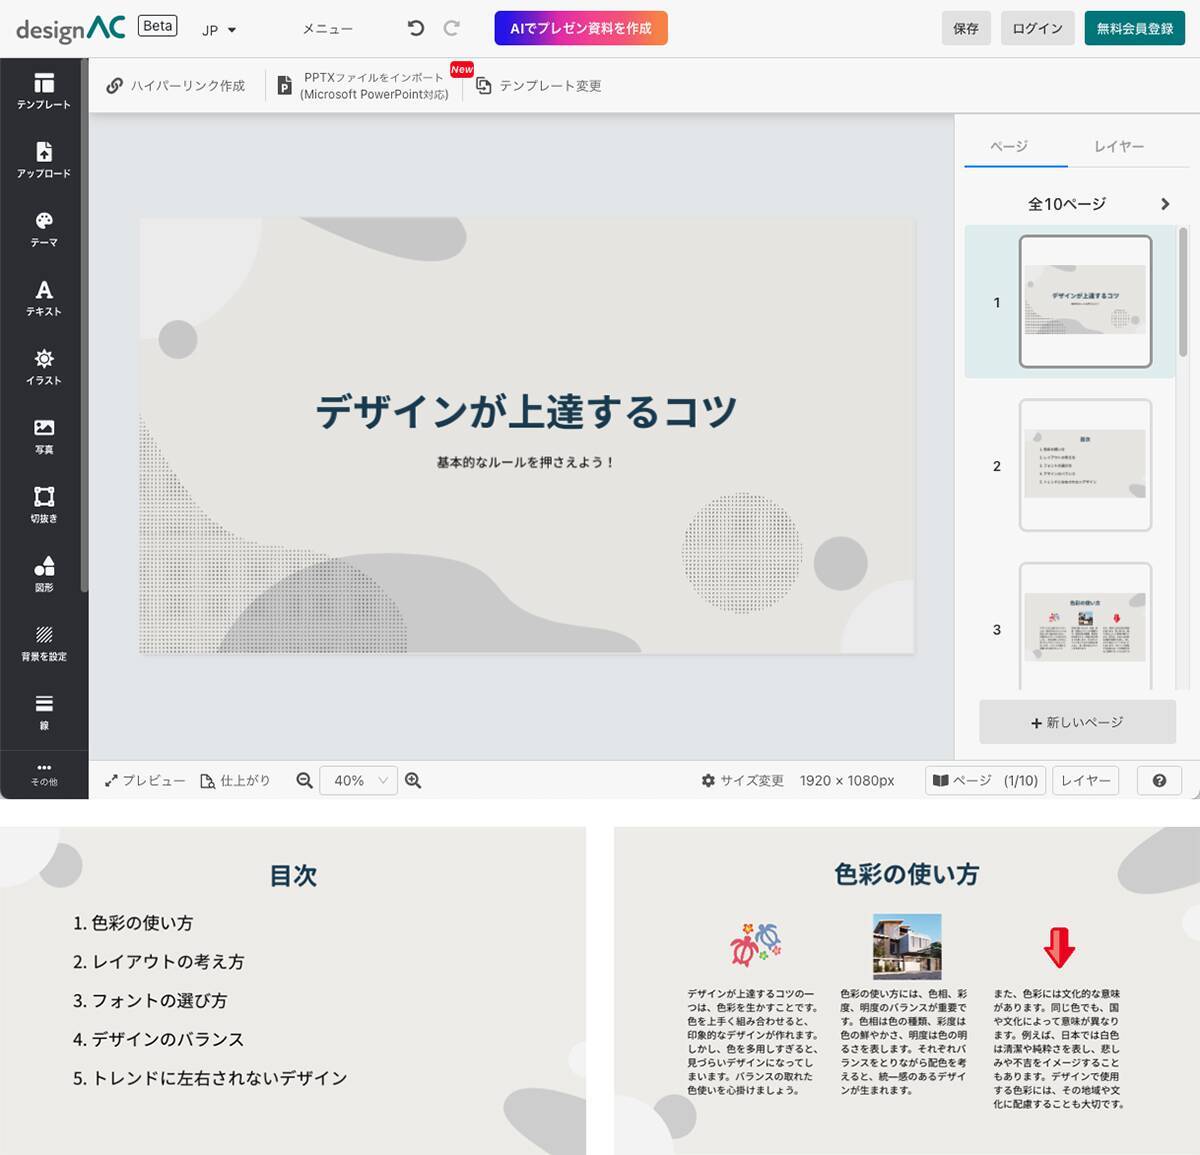This screenshot has width=1200, height=1155.
Task: Click the zoom in magnifier icon
Action: [x=413, y=780]
